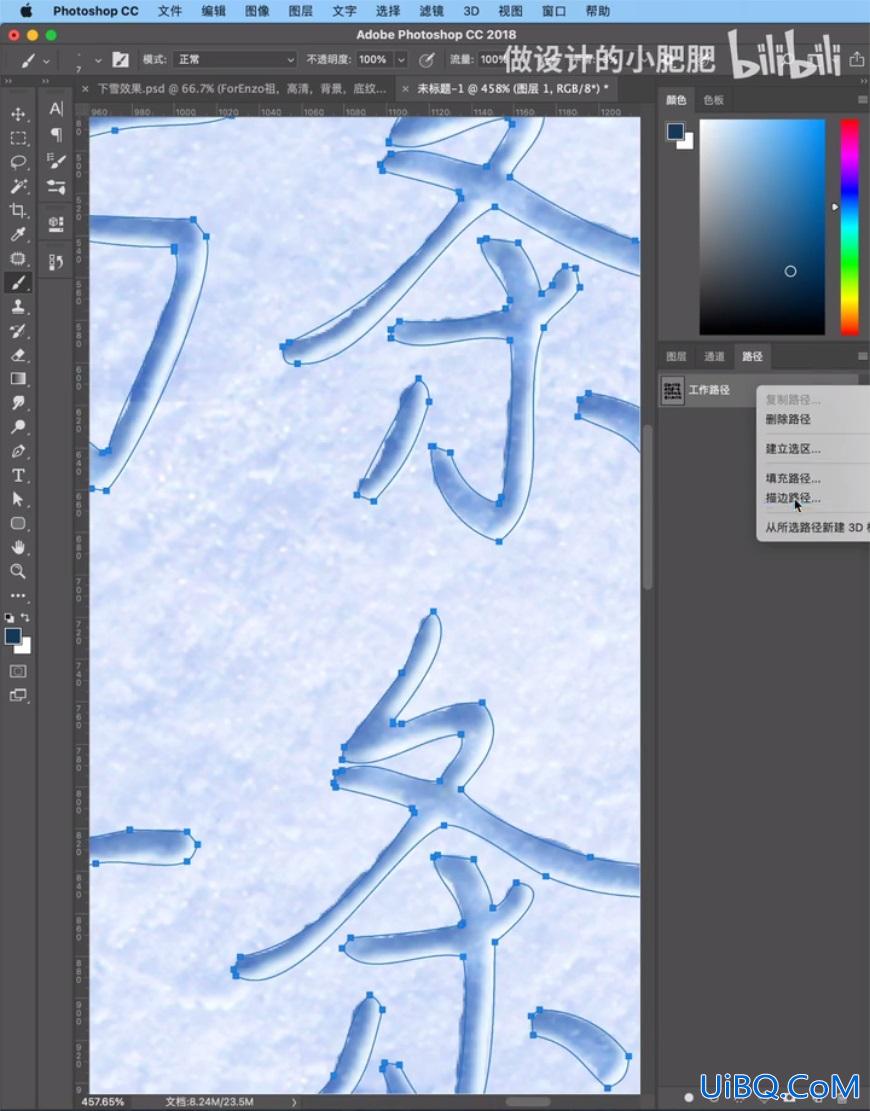Select the Clone Stamp tool
The image size is (870, 1111).
18,307
